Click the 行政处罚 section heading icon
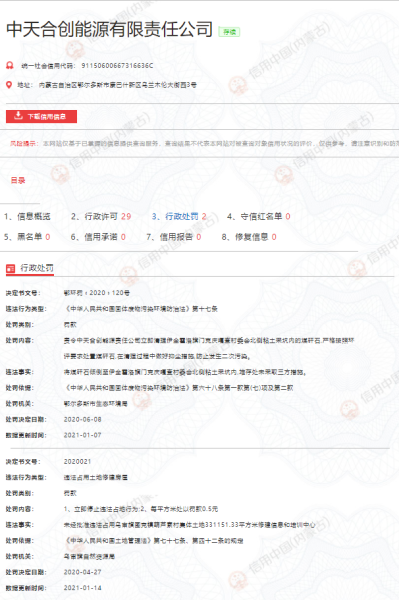399x600 pixels. click(x=10, y=269)
